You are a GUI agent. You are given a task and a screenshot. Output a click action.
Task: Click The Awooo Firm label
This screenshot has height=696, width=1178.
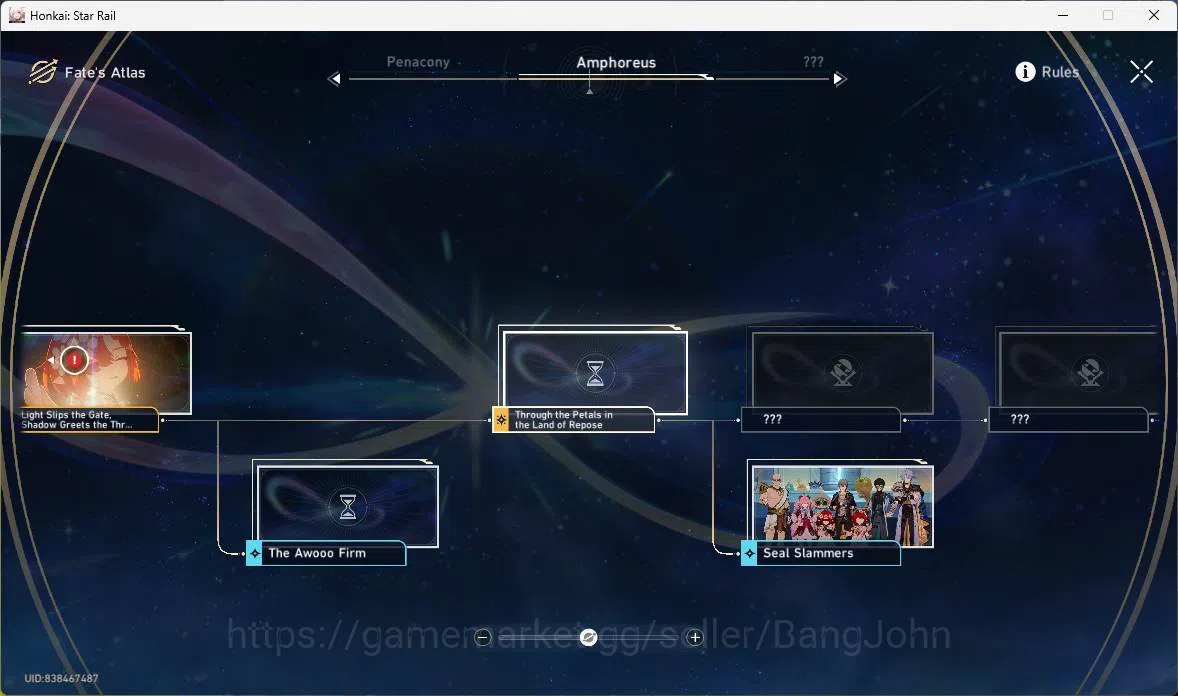coord(317,553)
